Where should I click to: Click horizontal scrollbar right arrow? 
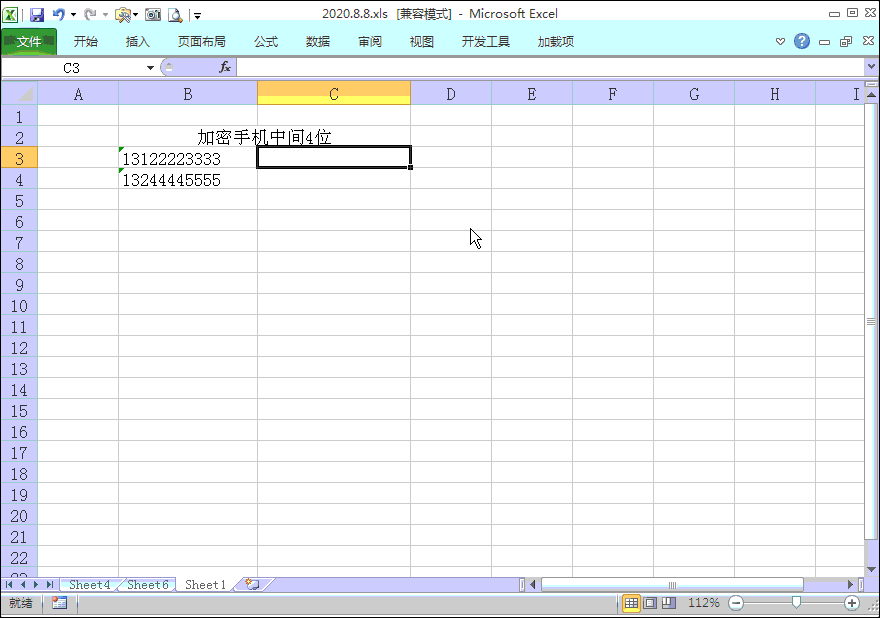(x=850, y=584)
